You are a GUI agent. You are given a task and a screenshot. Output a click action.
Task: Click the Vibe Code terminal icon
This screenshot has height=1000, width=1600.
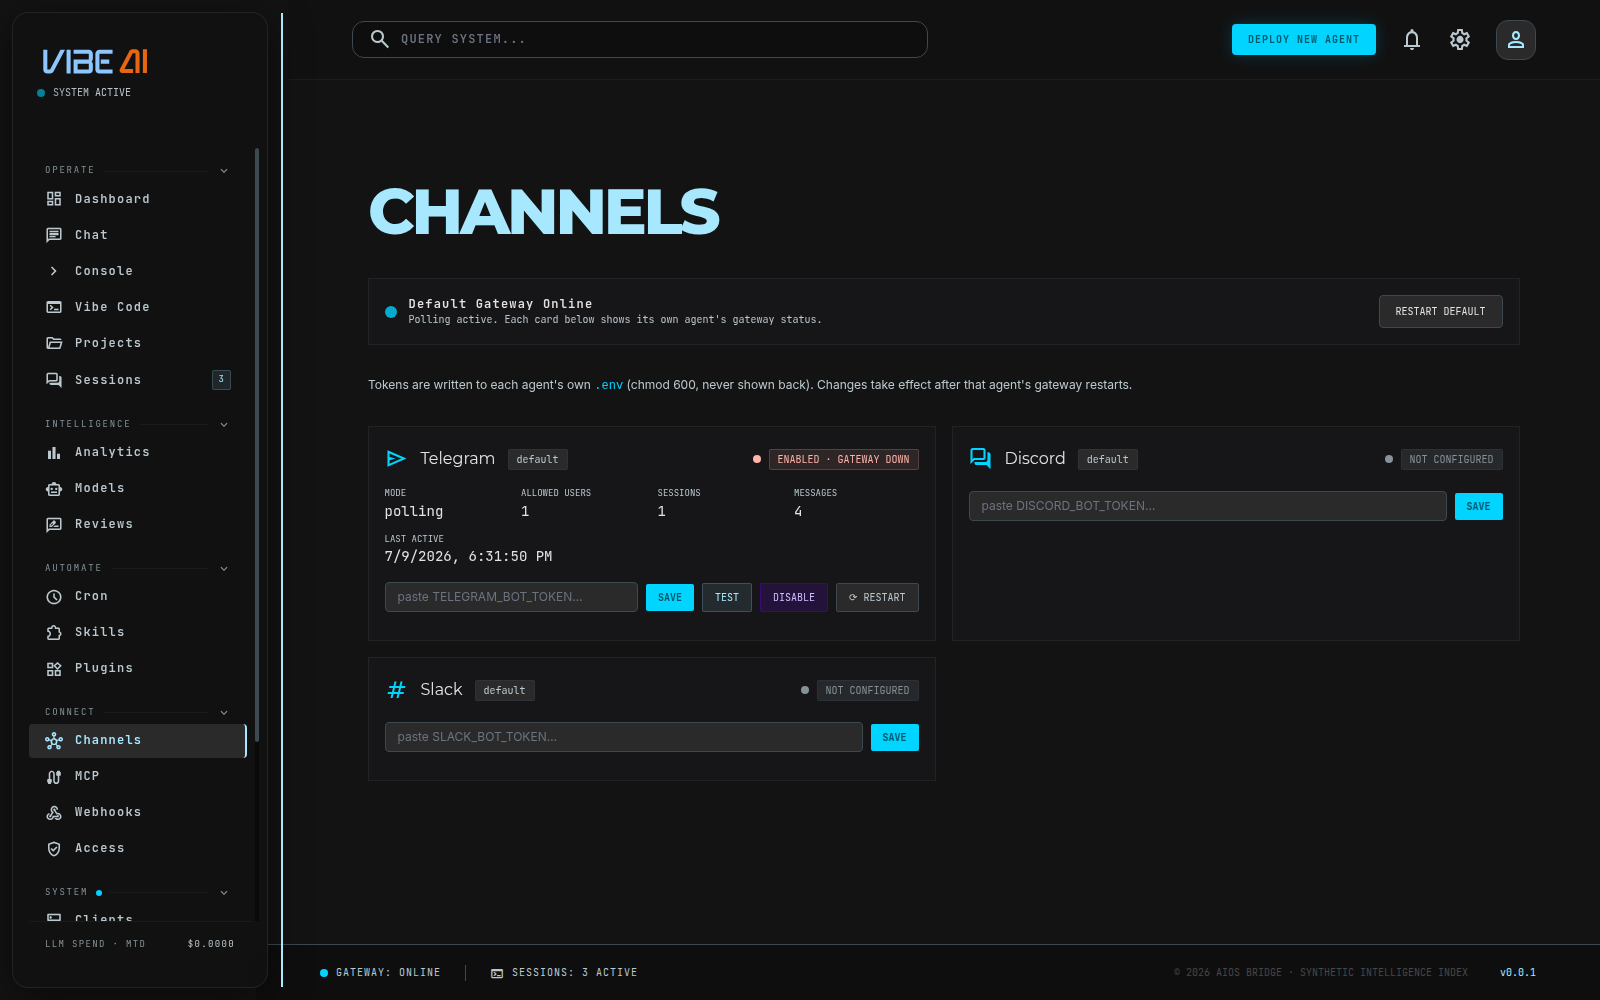[x=54, y=307]
